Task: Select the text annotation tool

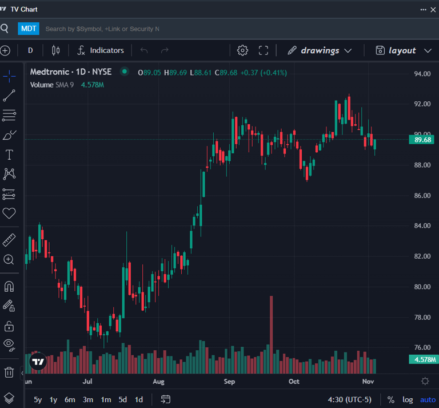Action: click(x=9, y=155)
